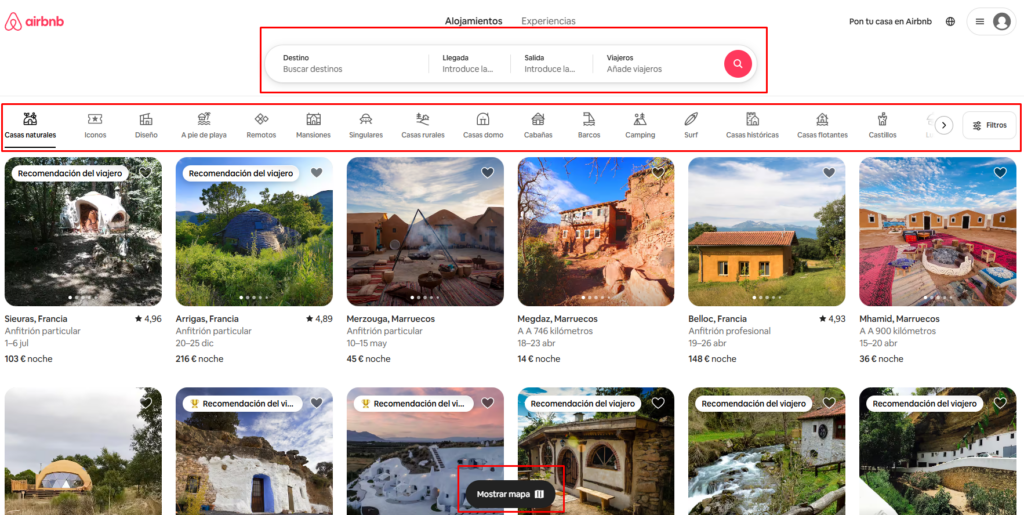
Task: Select the Casas rurales category
Action: click(423, 125)
